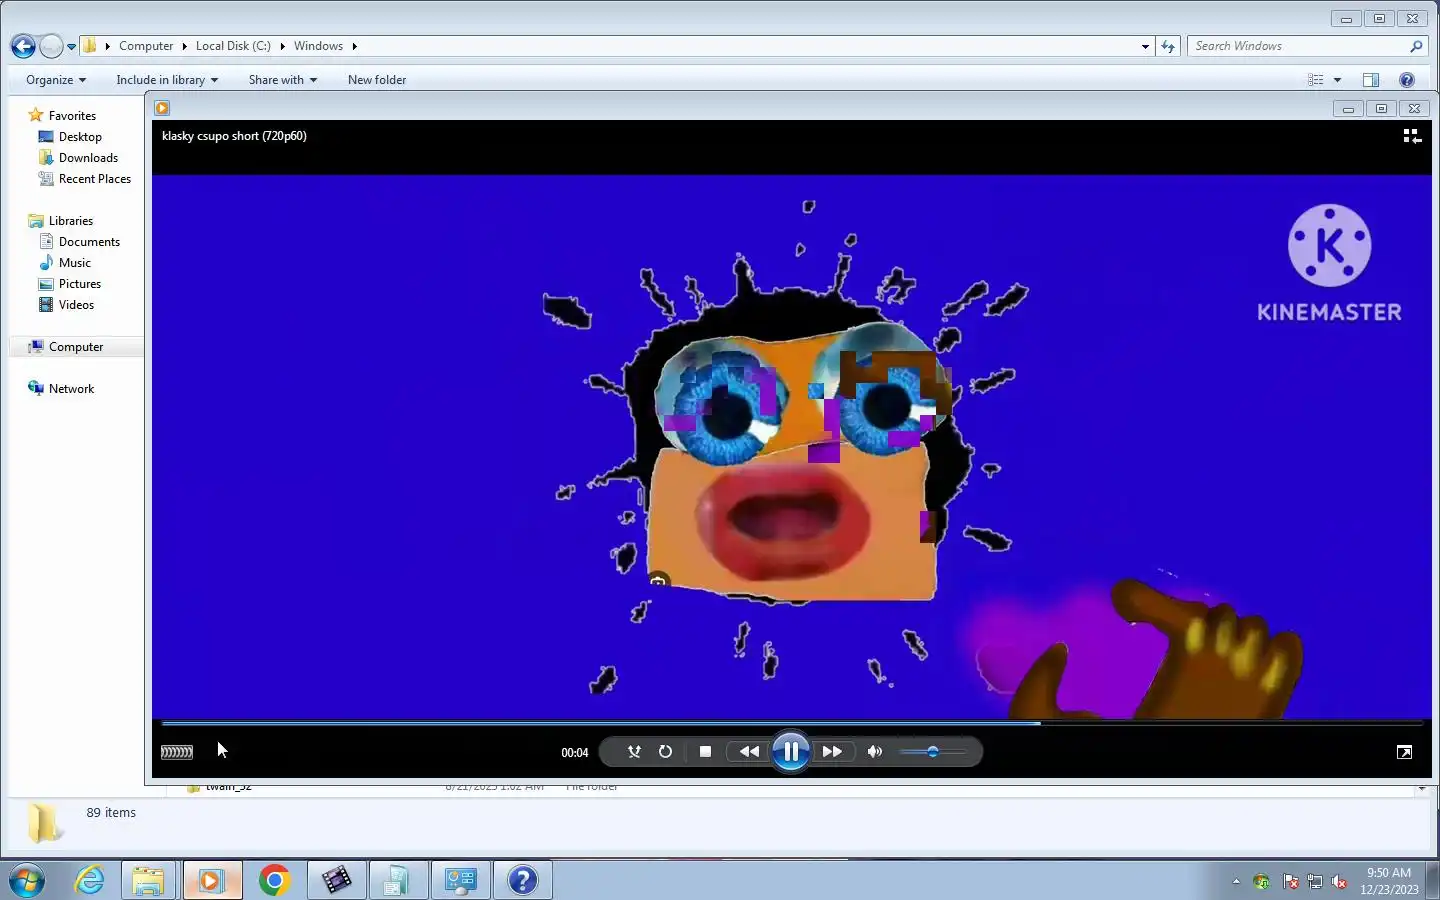1440x900 pixels.
Task: Switch to Windows Media Player taskbar button
Action: 211,880
